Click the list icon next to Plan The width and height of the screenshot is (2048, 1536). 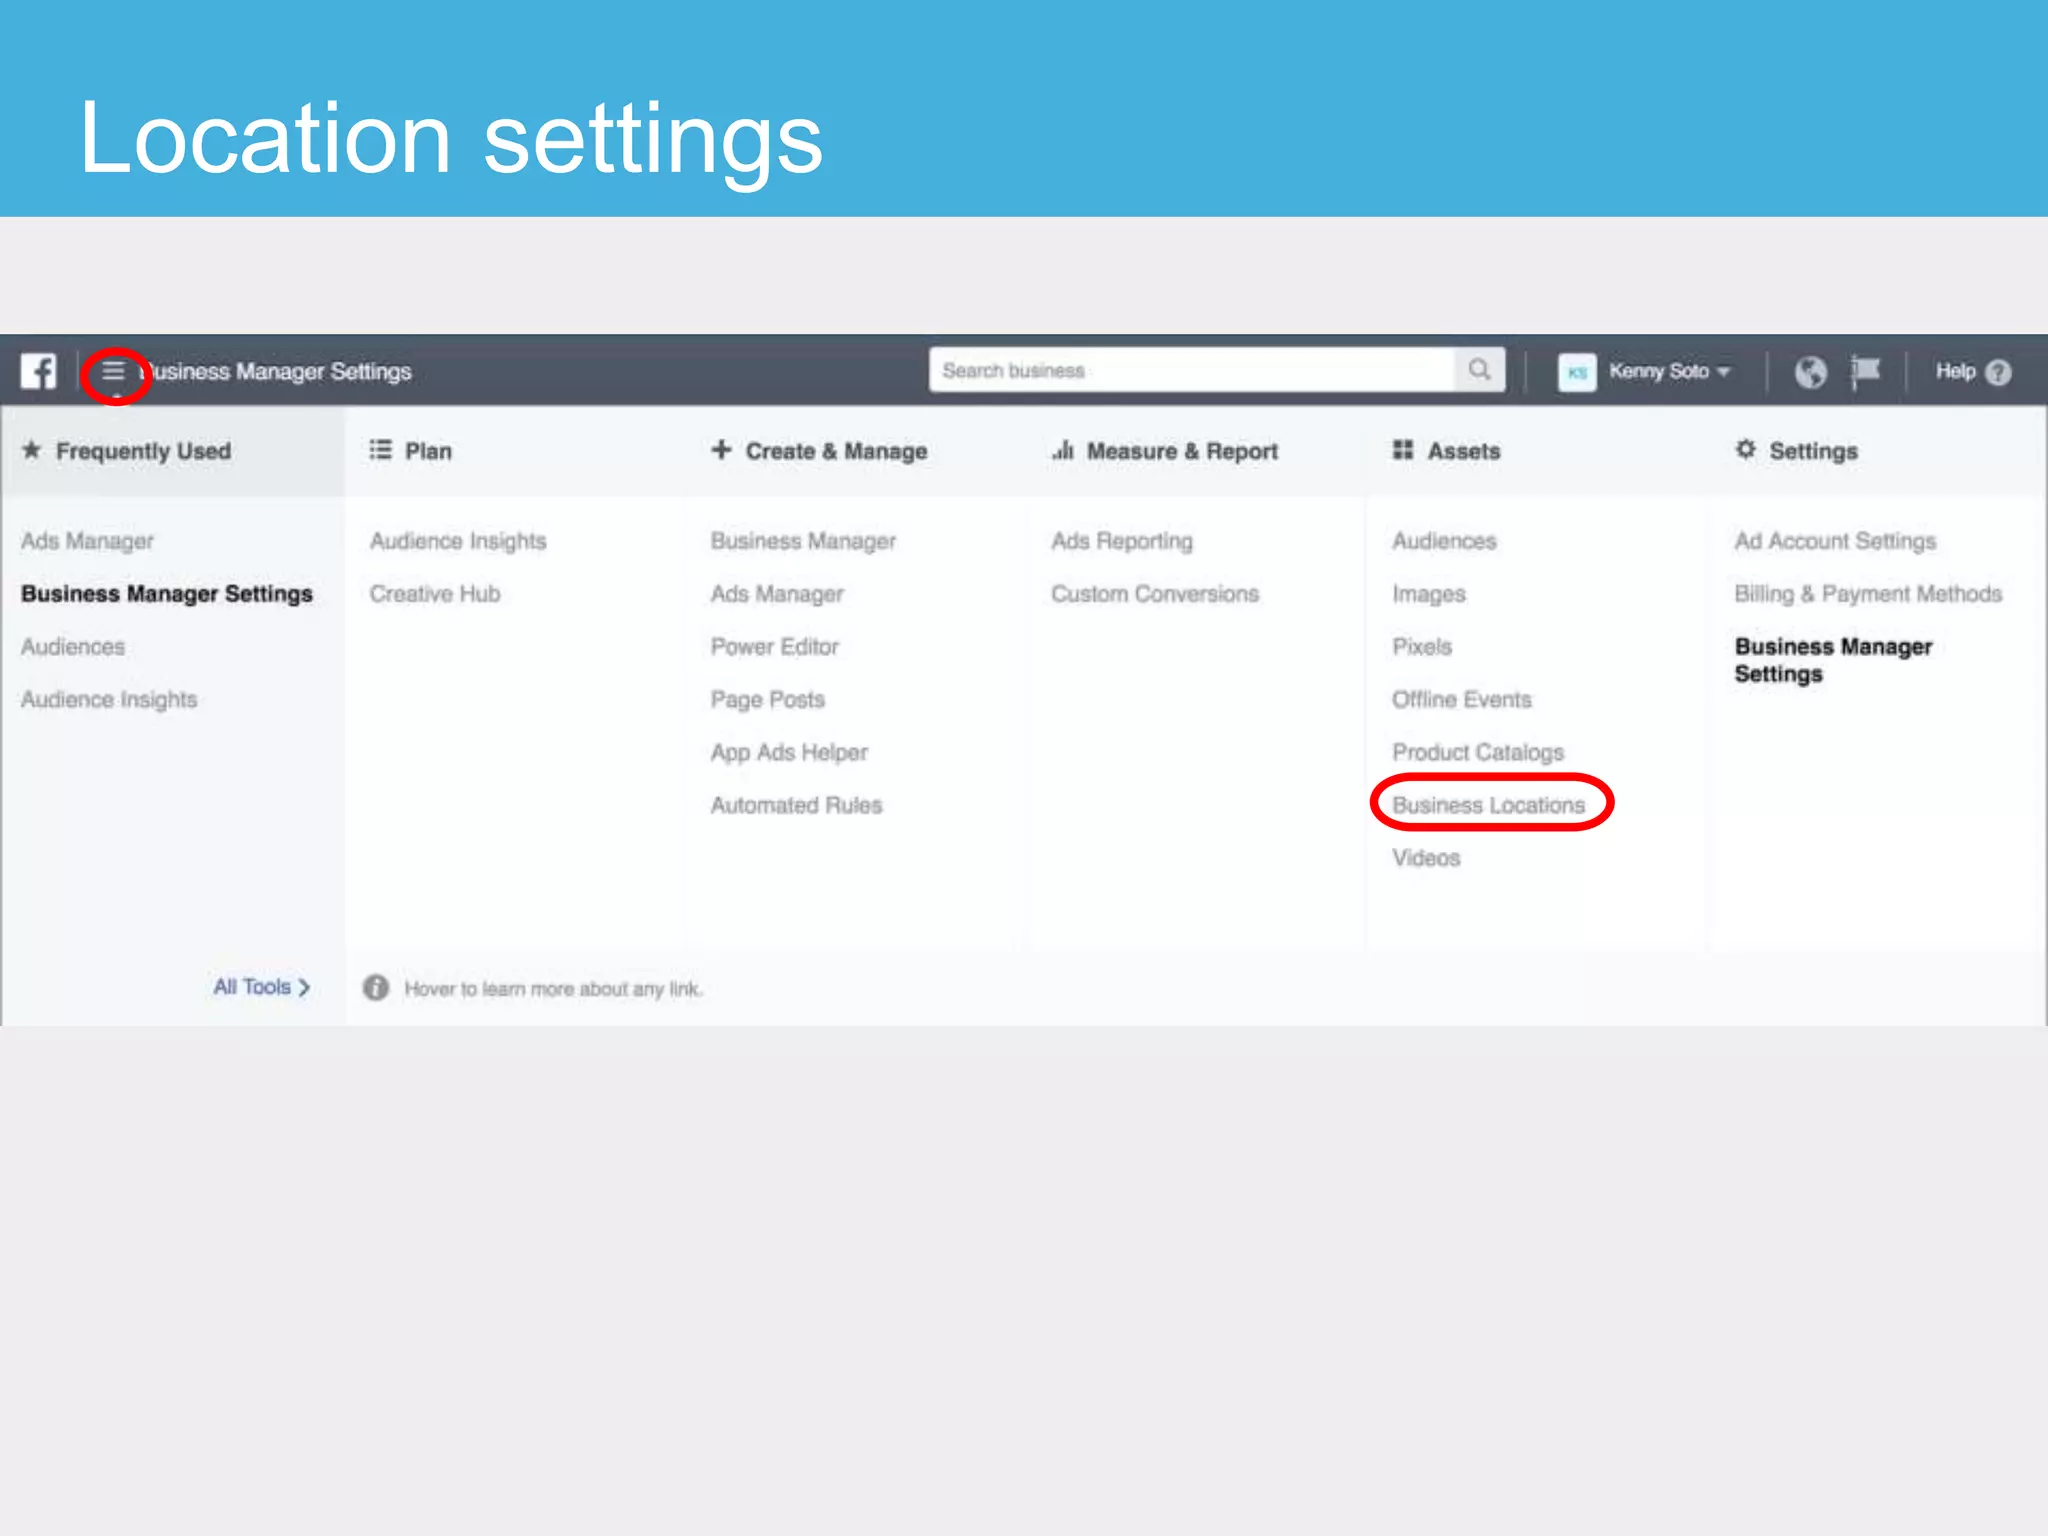coord(380,450)
